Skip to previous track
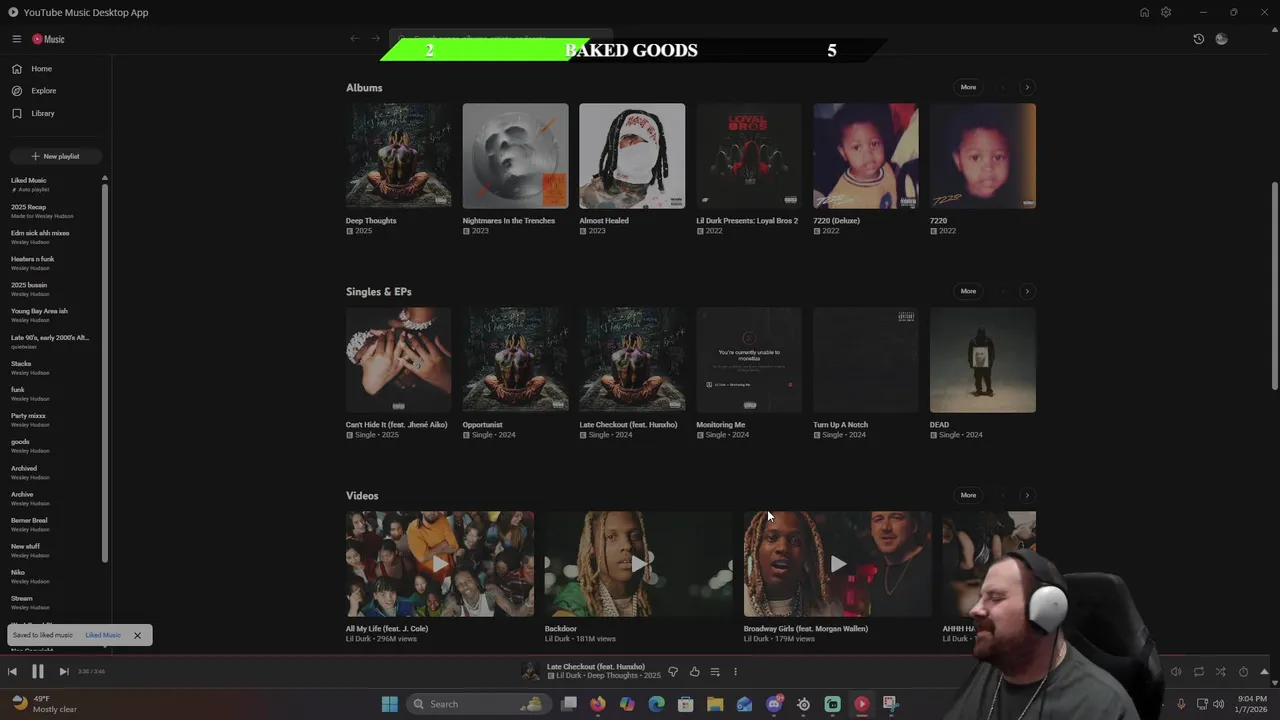Viewport: 1280px width, 720px height. (x=12, y=672)
